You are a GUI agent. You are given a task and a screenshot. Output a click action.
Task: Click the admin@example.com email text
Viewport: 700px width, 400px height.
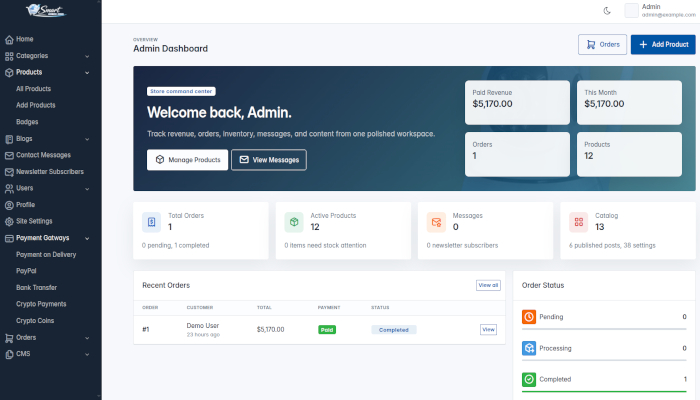pos(669,15)
